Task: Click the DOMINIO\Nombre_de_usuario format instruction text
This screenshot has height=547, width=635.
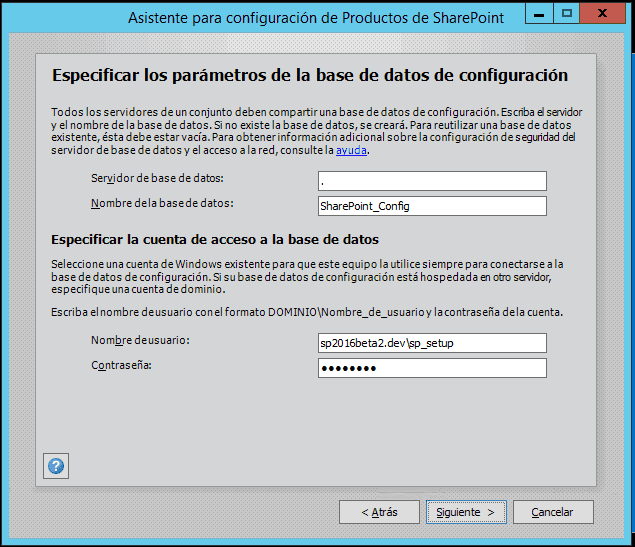Action: pyautogui.click(x=307, y=312)
